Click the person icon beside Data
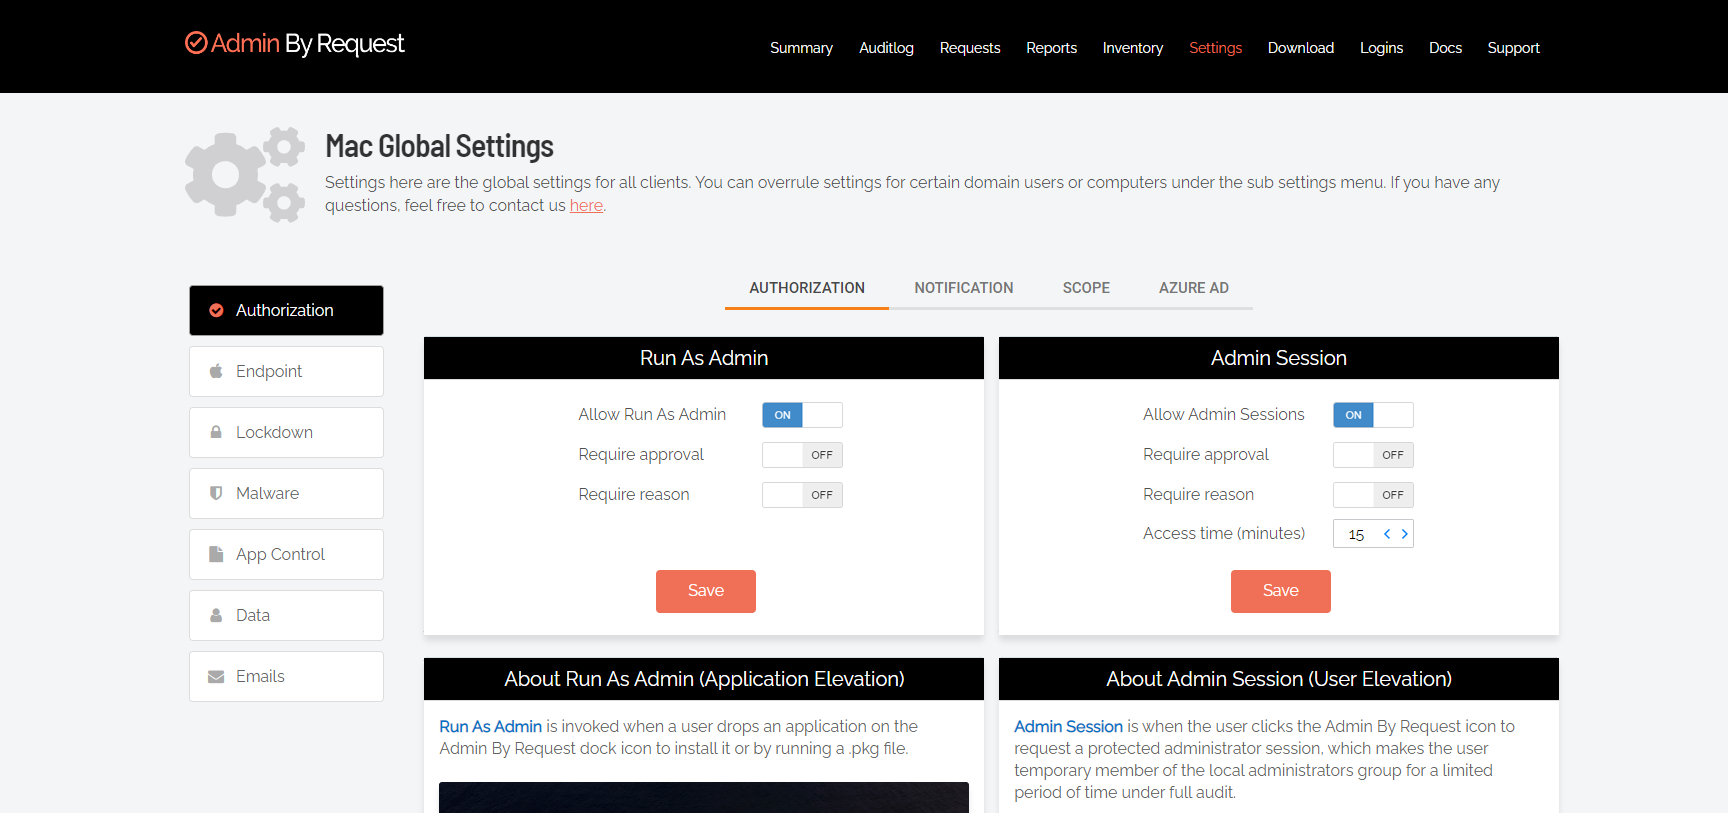The height and width of the screenshot is (813, 1728). [216, 615]
